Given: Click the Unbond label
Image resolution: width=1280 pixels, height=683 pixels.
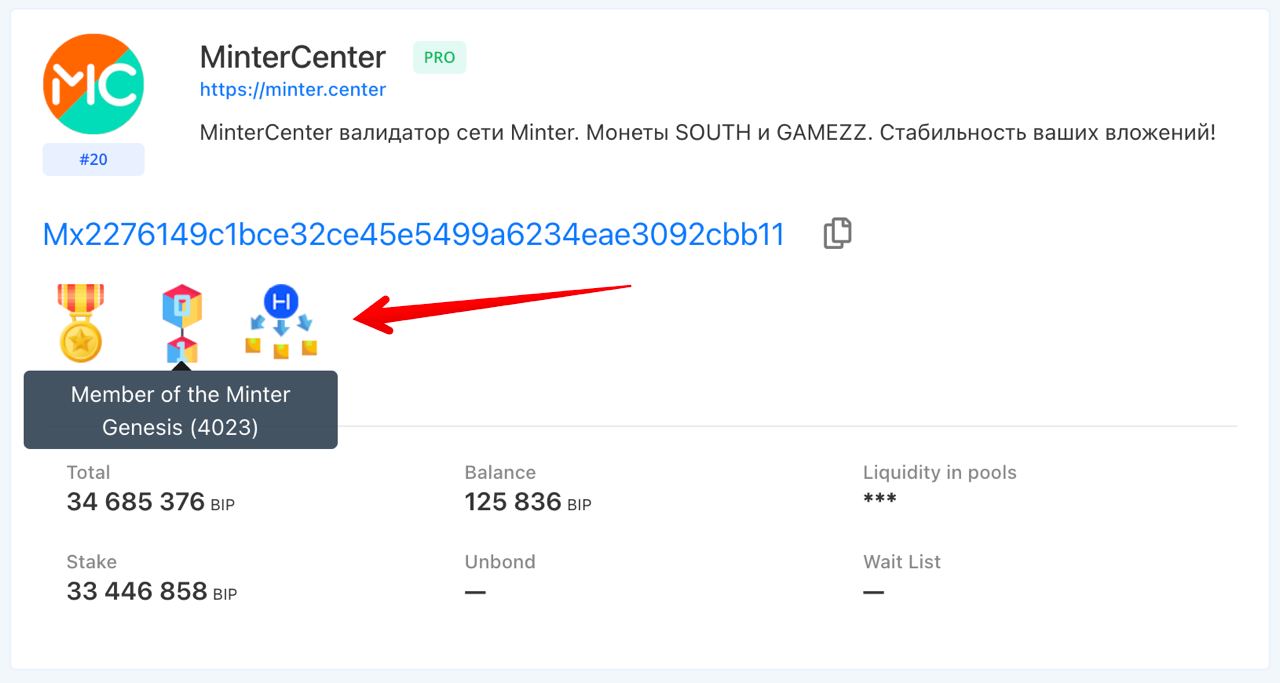Looking at the screenshot, I should click(500, 562).
